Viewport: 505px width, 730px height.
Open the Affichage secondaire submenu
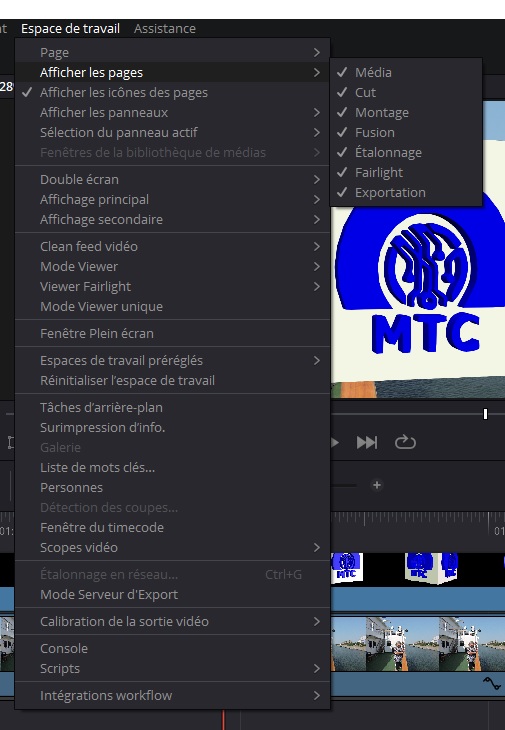coord(172,220)
